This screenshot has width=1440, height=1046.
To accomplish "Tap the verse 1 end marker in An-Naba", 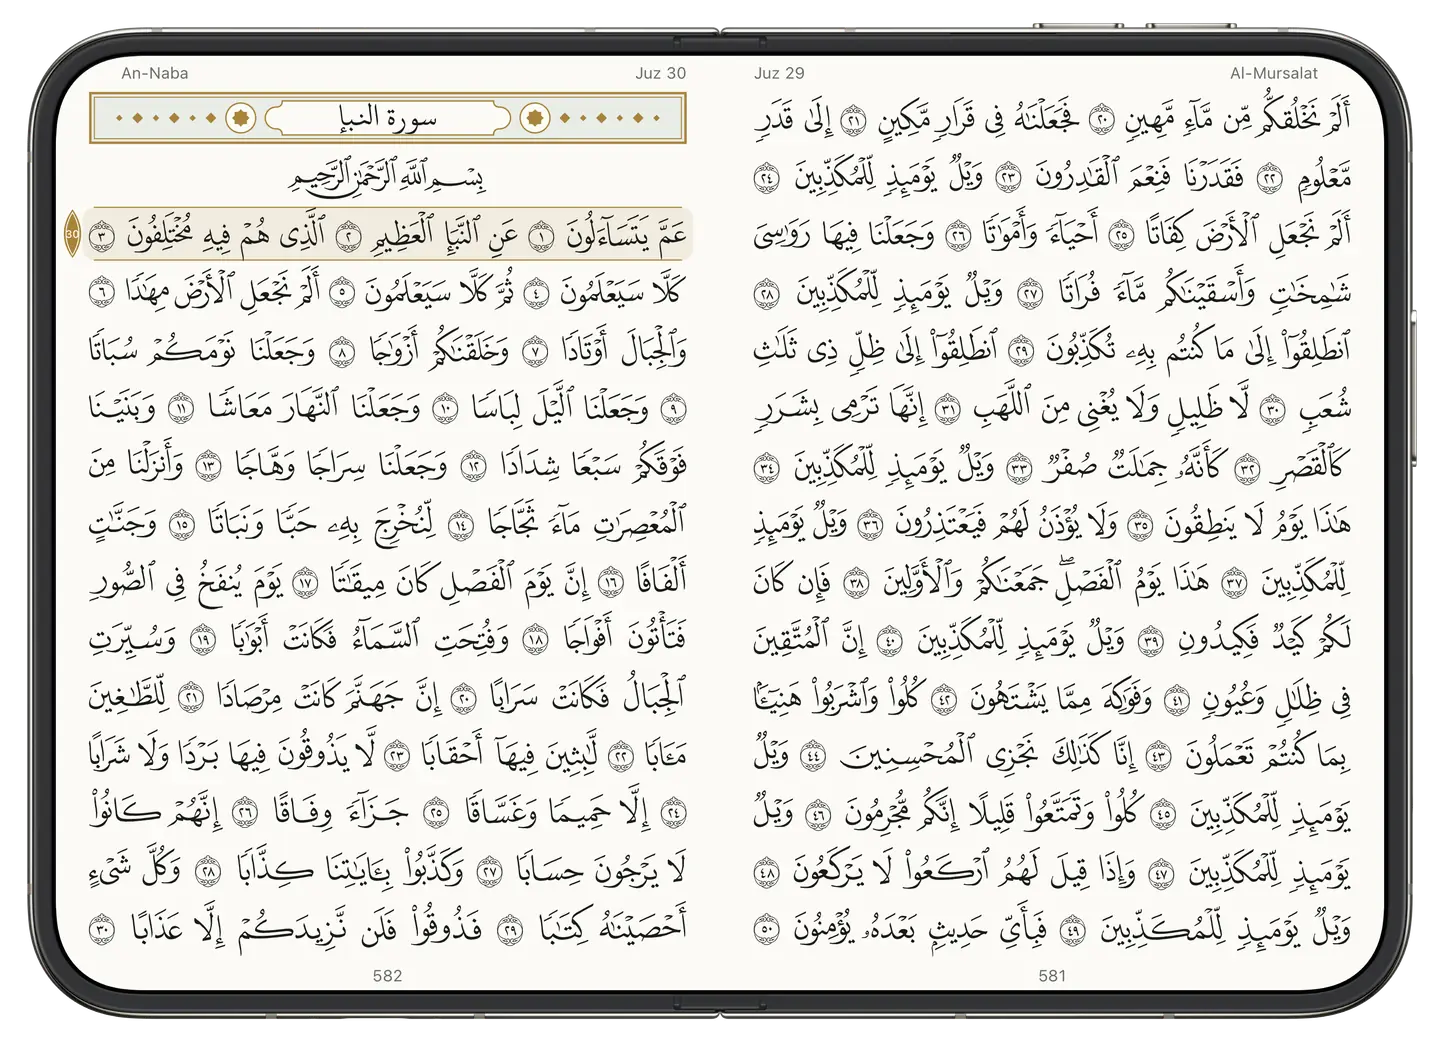I will click(x=541, y=237).
